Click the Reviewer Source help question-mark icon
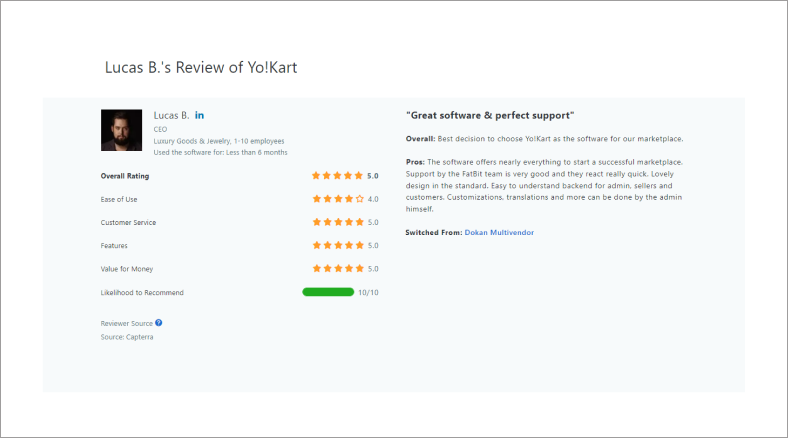Viewport: 788px width, 438px height. tap(159, 323)
